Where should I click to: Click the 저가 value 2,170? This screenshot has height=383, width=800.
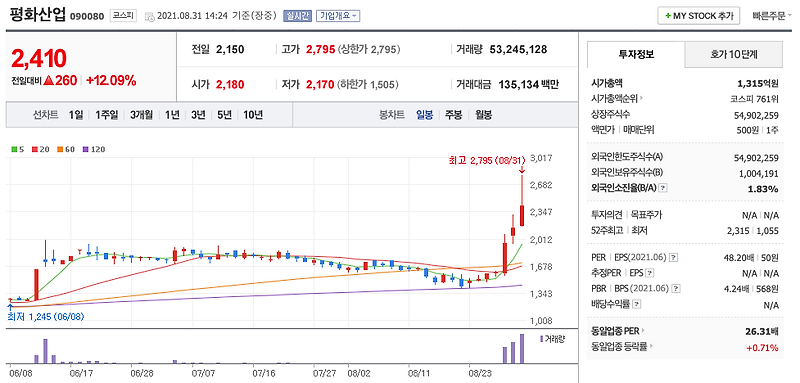(x=320, y=84)
